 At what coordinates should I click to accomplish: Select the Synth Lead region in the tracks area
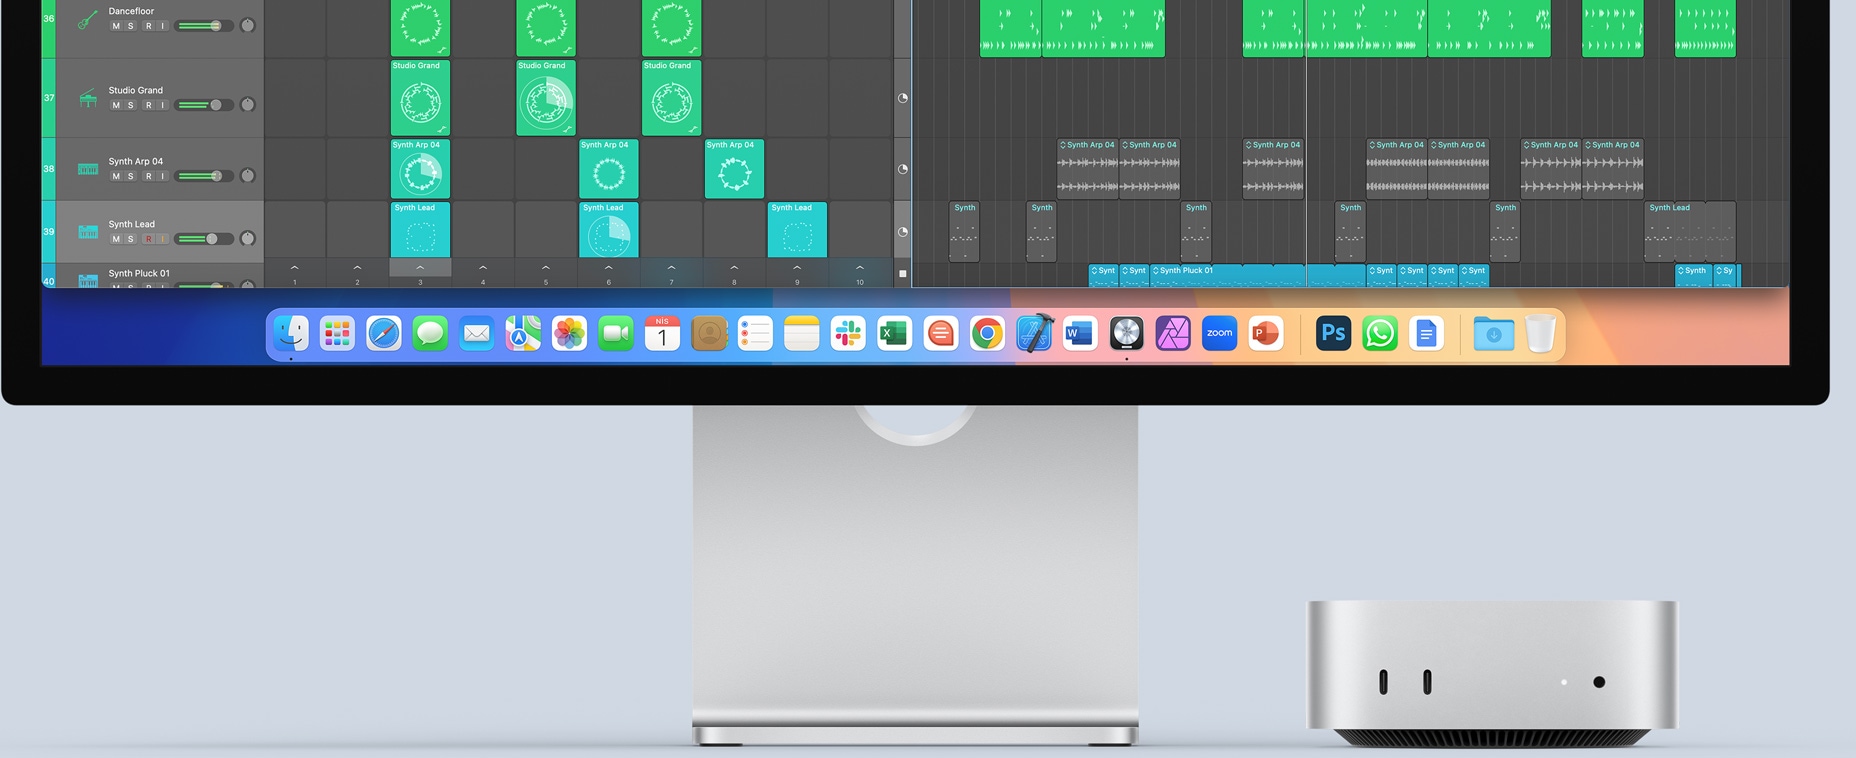[x=1689, y=232]
